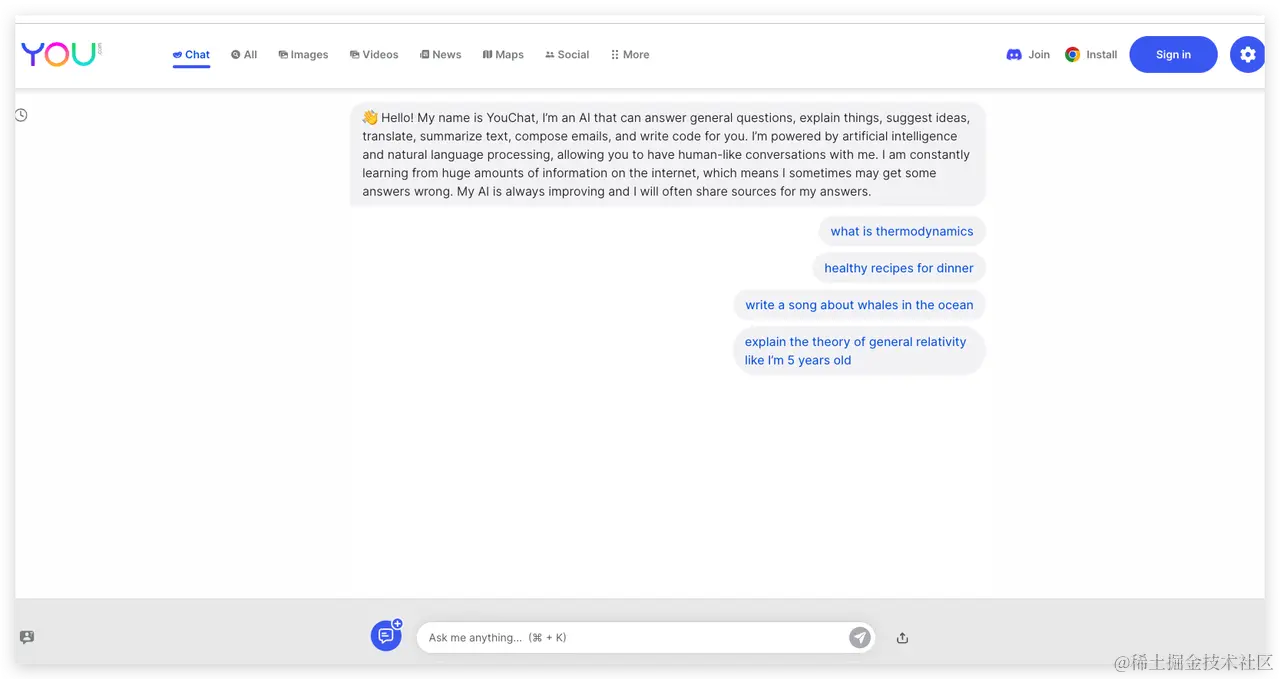Click the YouChat greeting message
Screen dimensions: 1280x679
(668, 155)
